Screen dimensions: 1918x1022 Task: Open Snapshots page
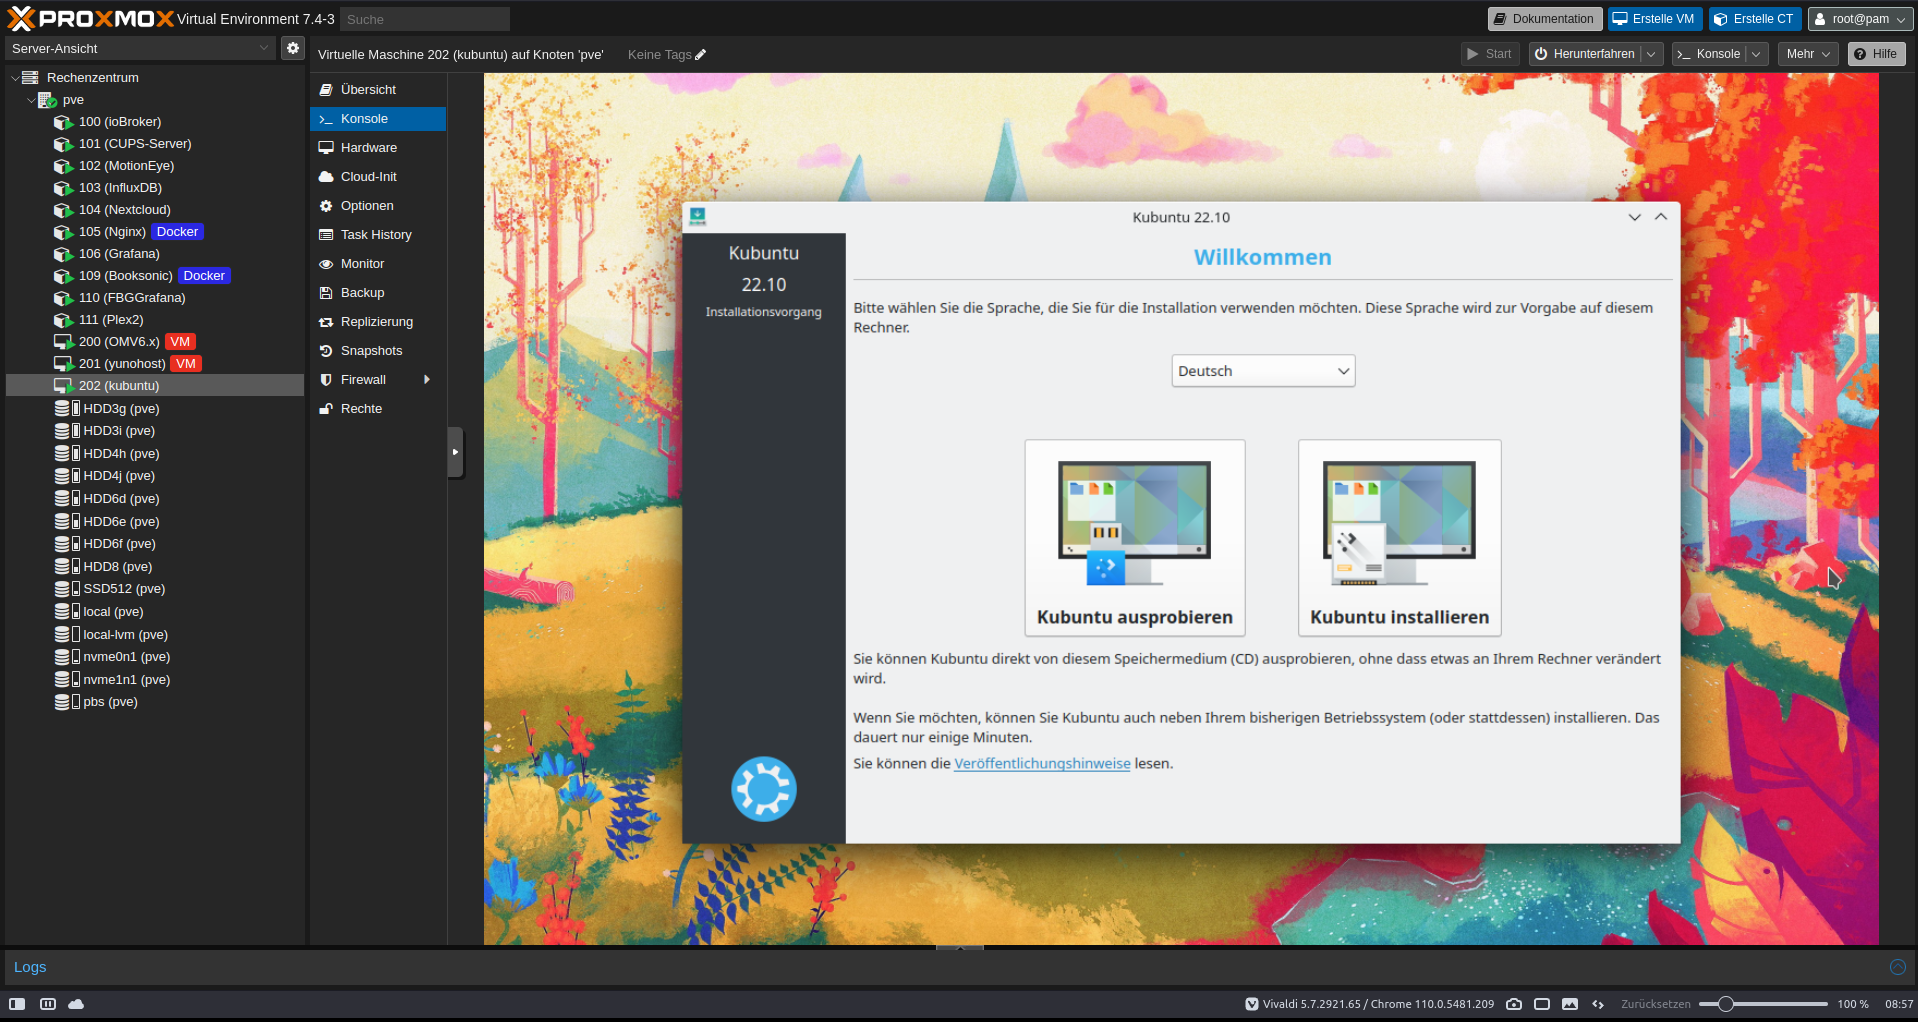(x=378, y=351)
